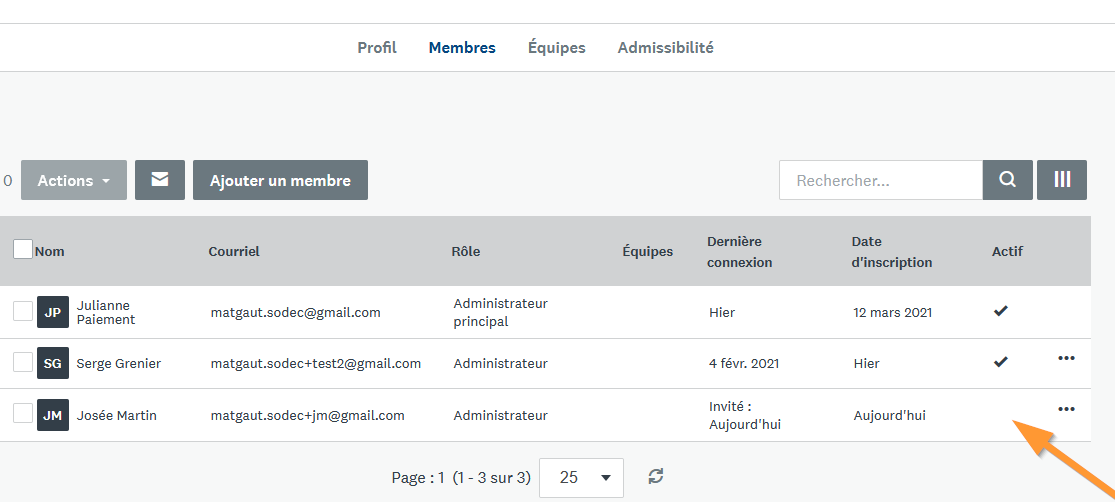
Task: Tick the checkbox next to Josée Martin
Action: (x=23, y=413)
